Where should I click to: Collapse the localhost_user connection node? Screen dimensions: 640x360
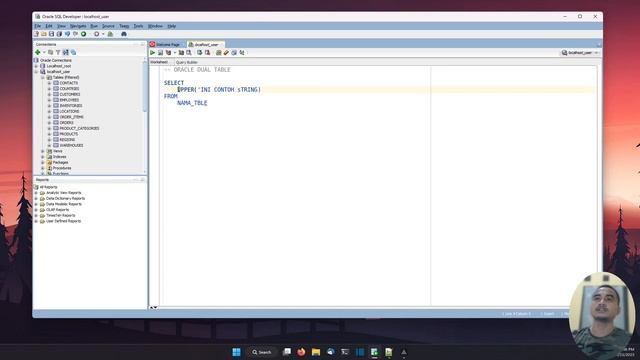(36, 72)
